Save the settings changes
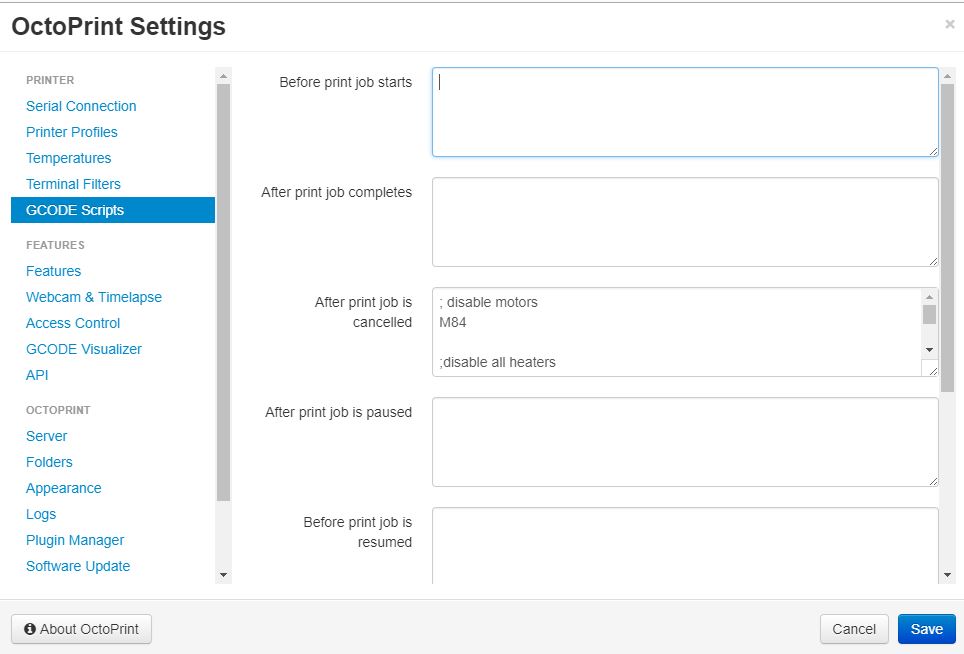 tap(926, 629)
